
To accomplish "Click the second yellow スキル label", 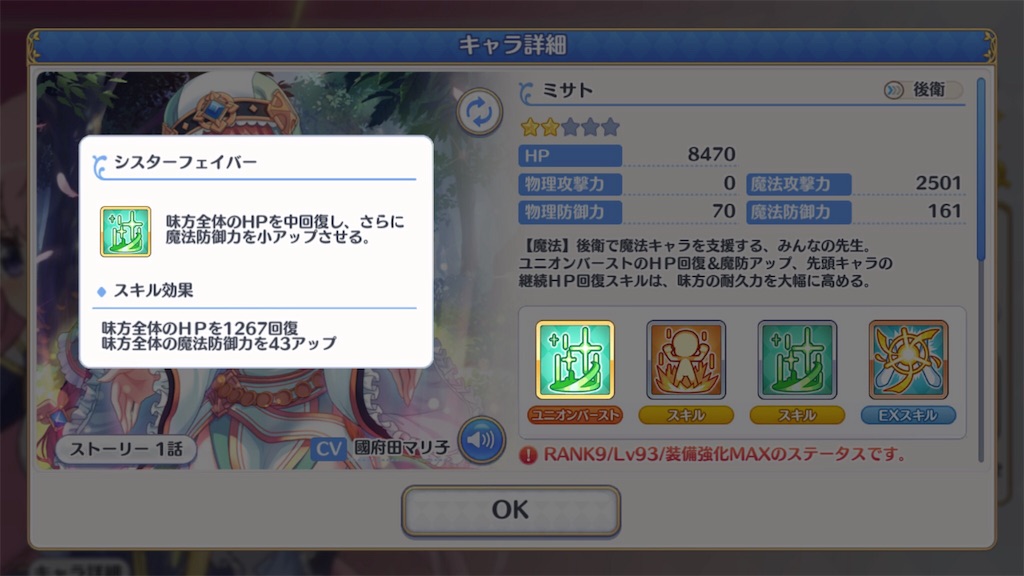I will [797, 415].
